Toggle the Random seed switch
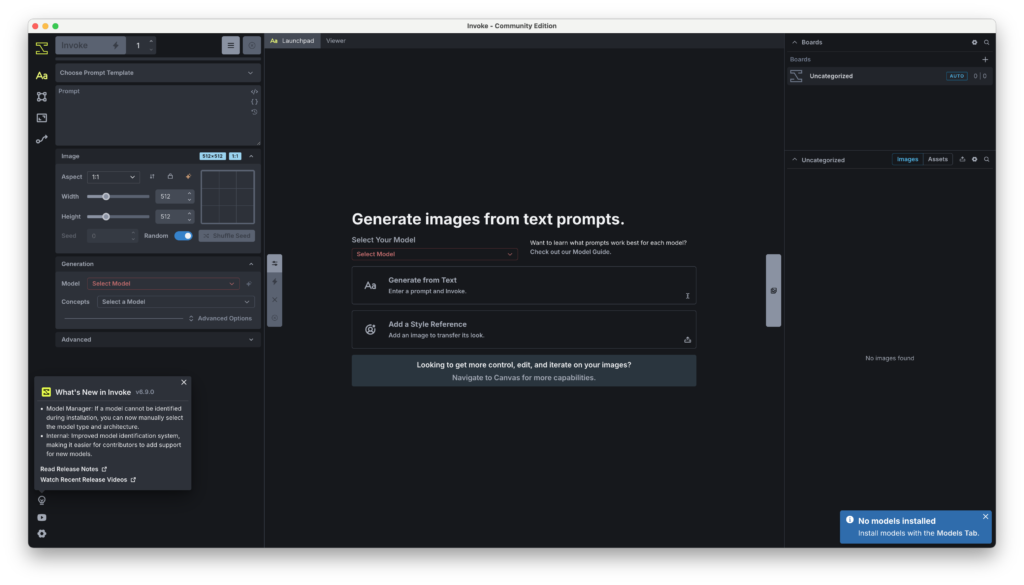 183,236
